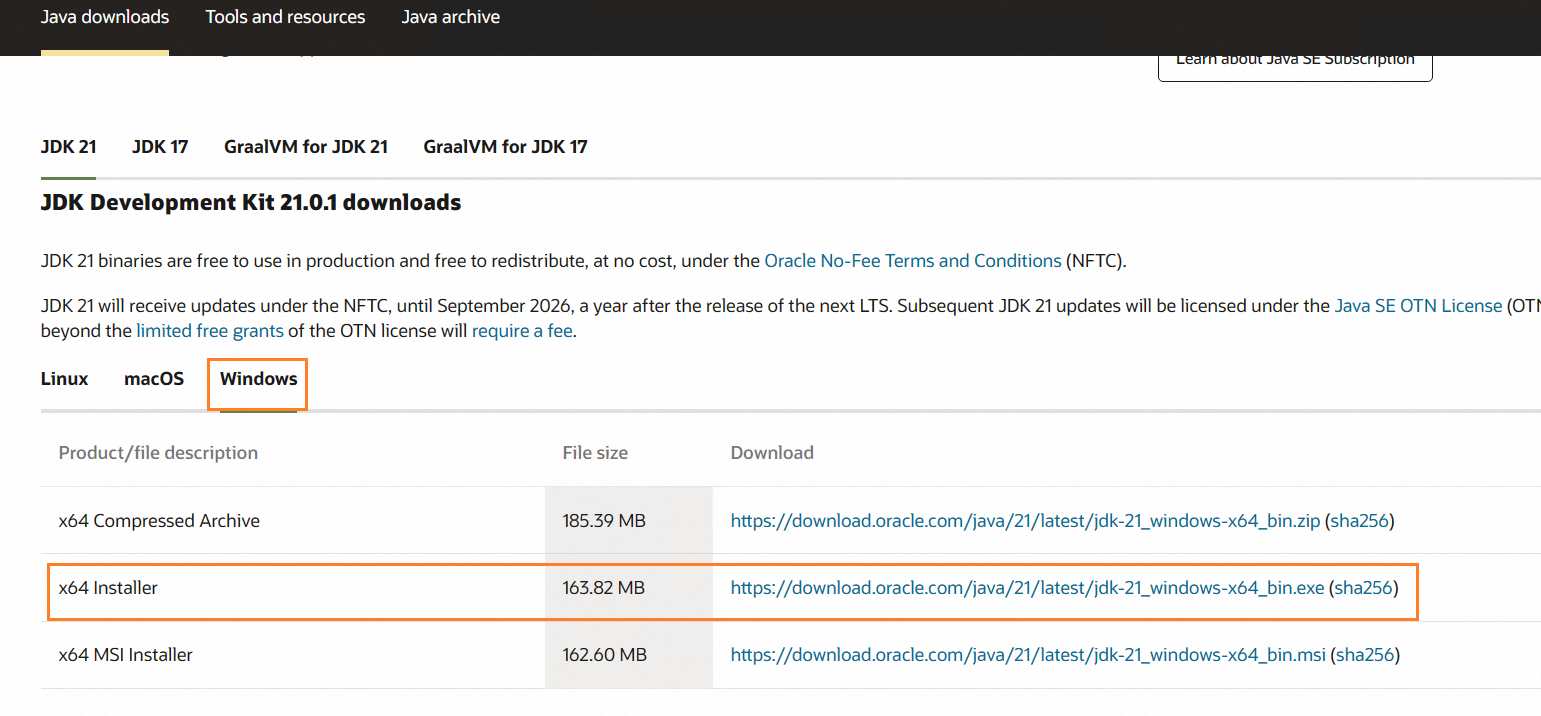This screenshot has width=1541, height=716.
Task: Click the x64 MSI Installer row label
Action: click(x=126, y=655)
